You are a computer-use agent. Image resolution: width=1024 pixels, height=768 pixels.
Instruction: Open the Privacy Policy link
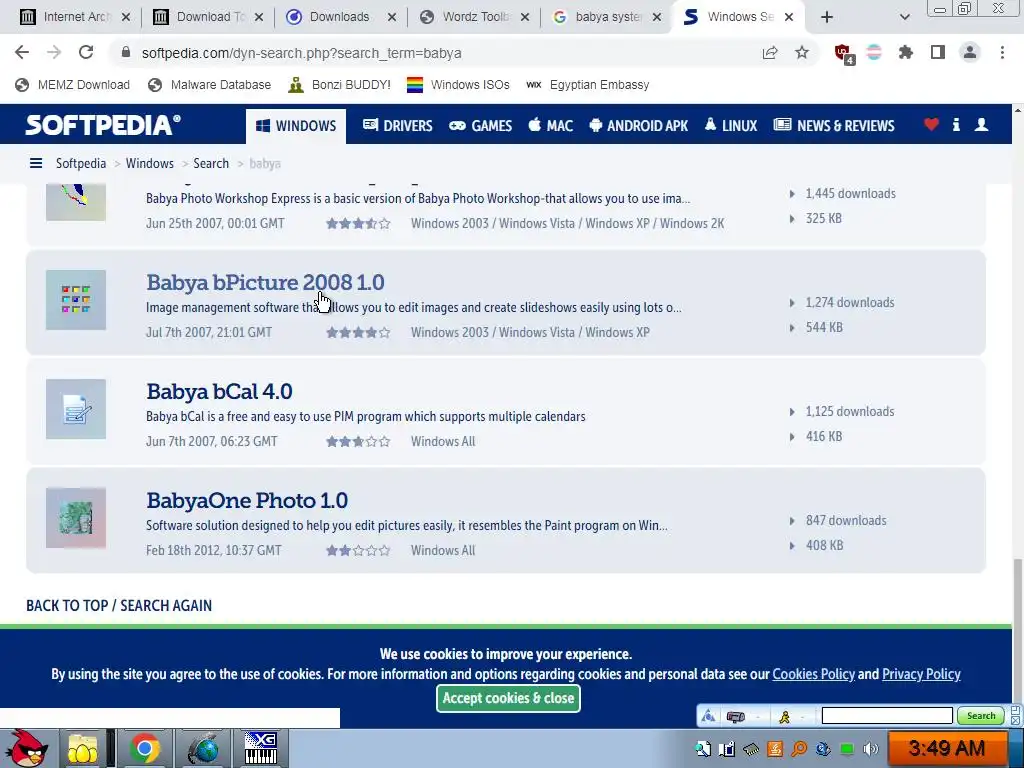[x=921, y=674]
